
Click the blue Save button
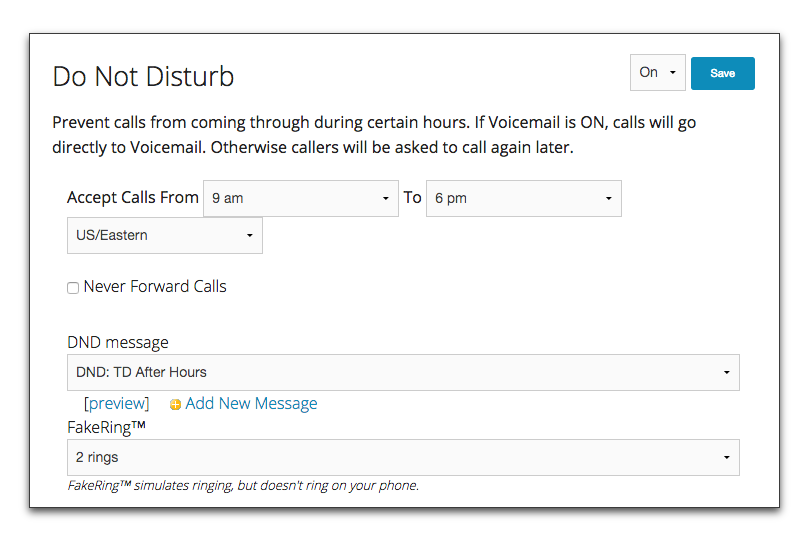(722, 73)
